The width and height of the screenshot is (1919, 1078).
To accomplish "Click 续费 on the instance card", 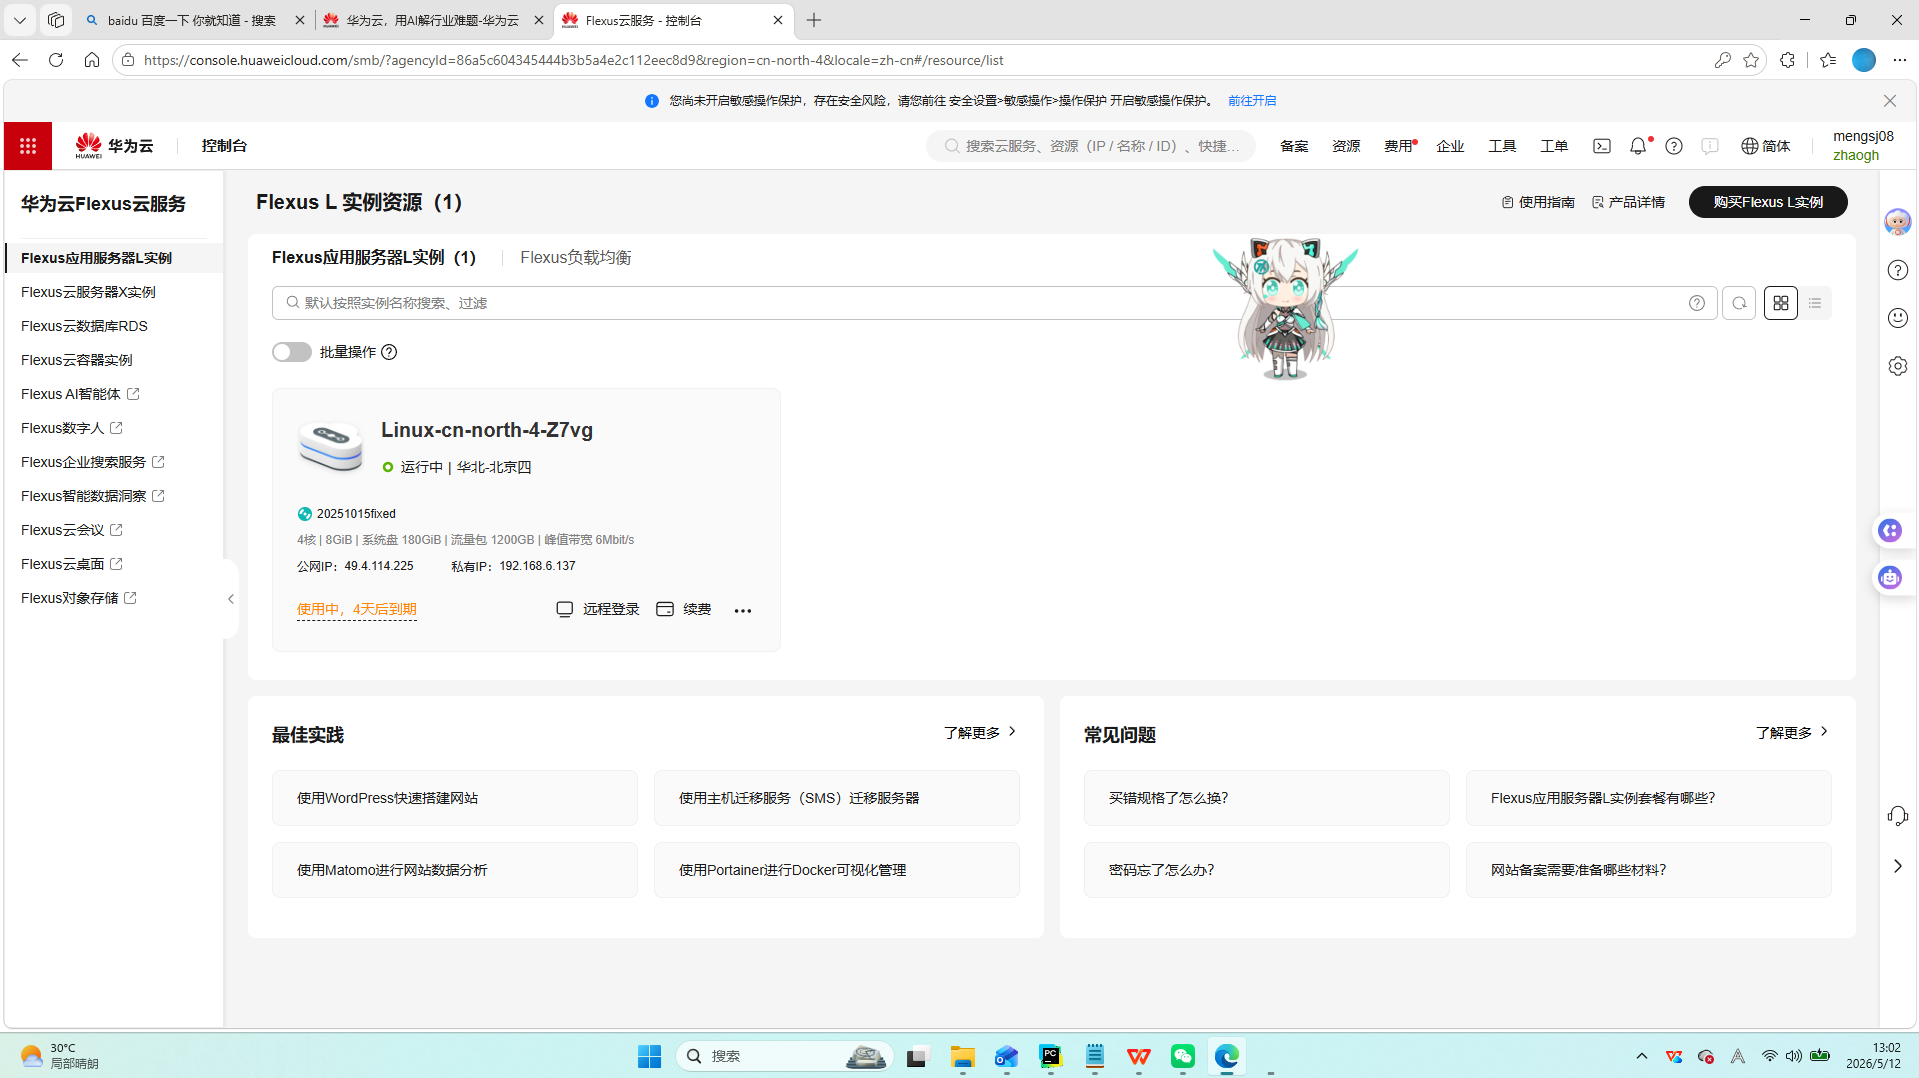I will point(684,610).
